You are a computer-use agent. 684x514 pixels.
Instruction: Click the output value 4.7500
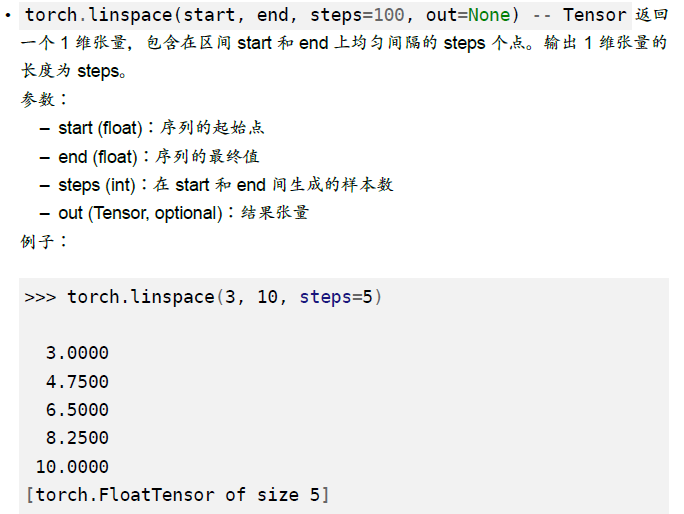pos(77,382)
